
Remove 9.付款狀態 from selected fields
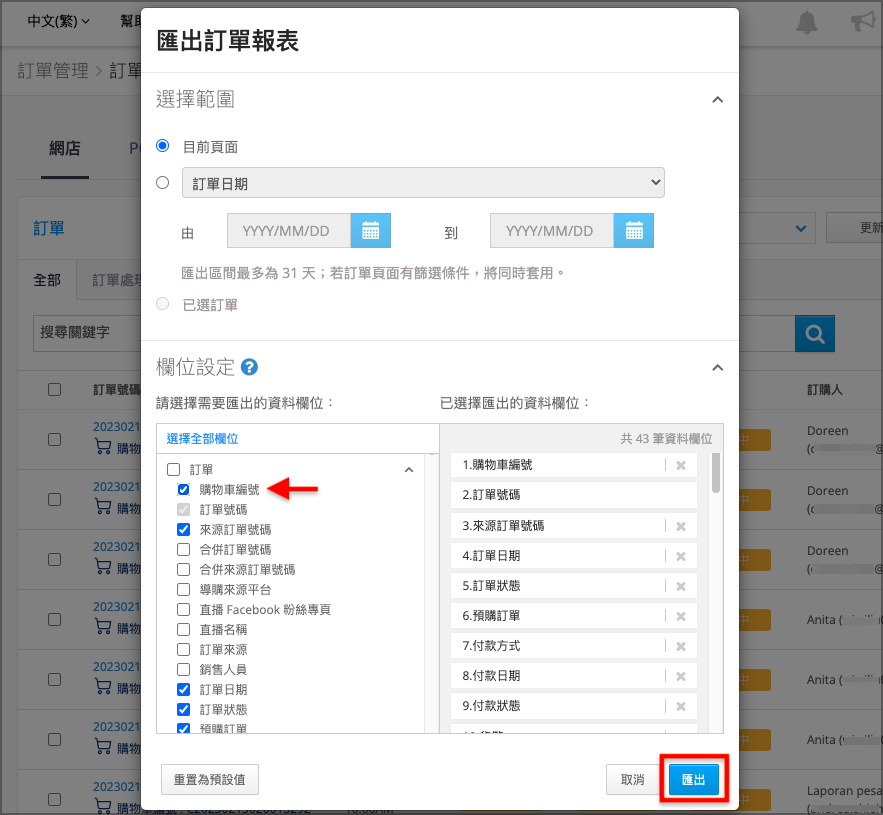point(680,706)
